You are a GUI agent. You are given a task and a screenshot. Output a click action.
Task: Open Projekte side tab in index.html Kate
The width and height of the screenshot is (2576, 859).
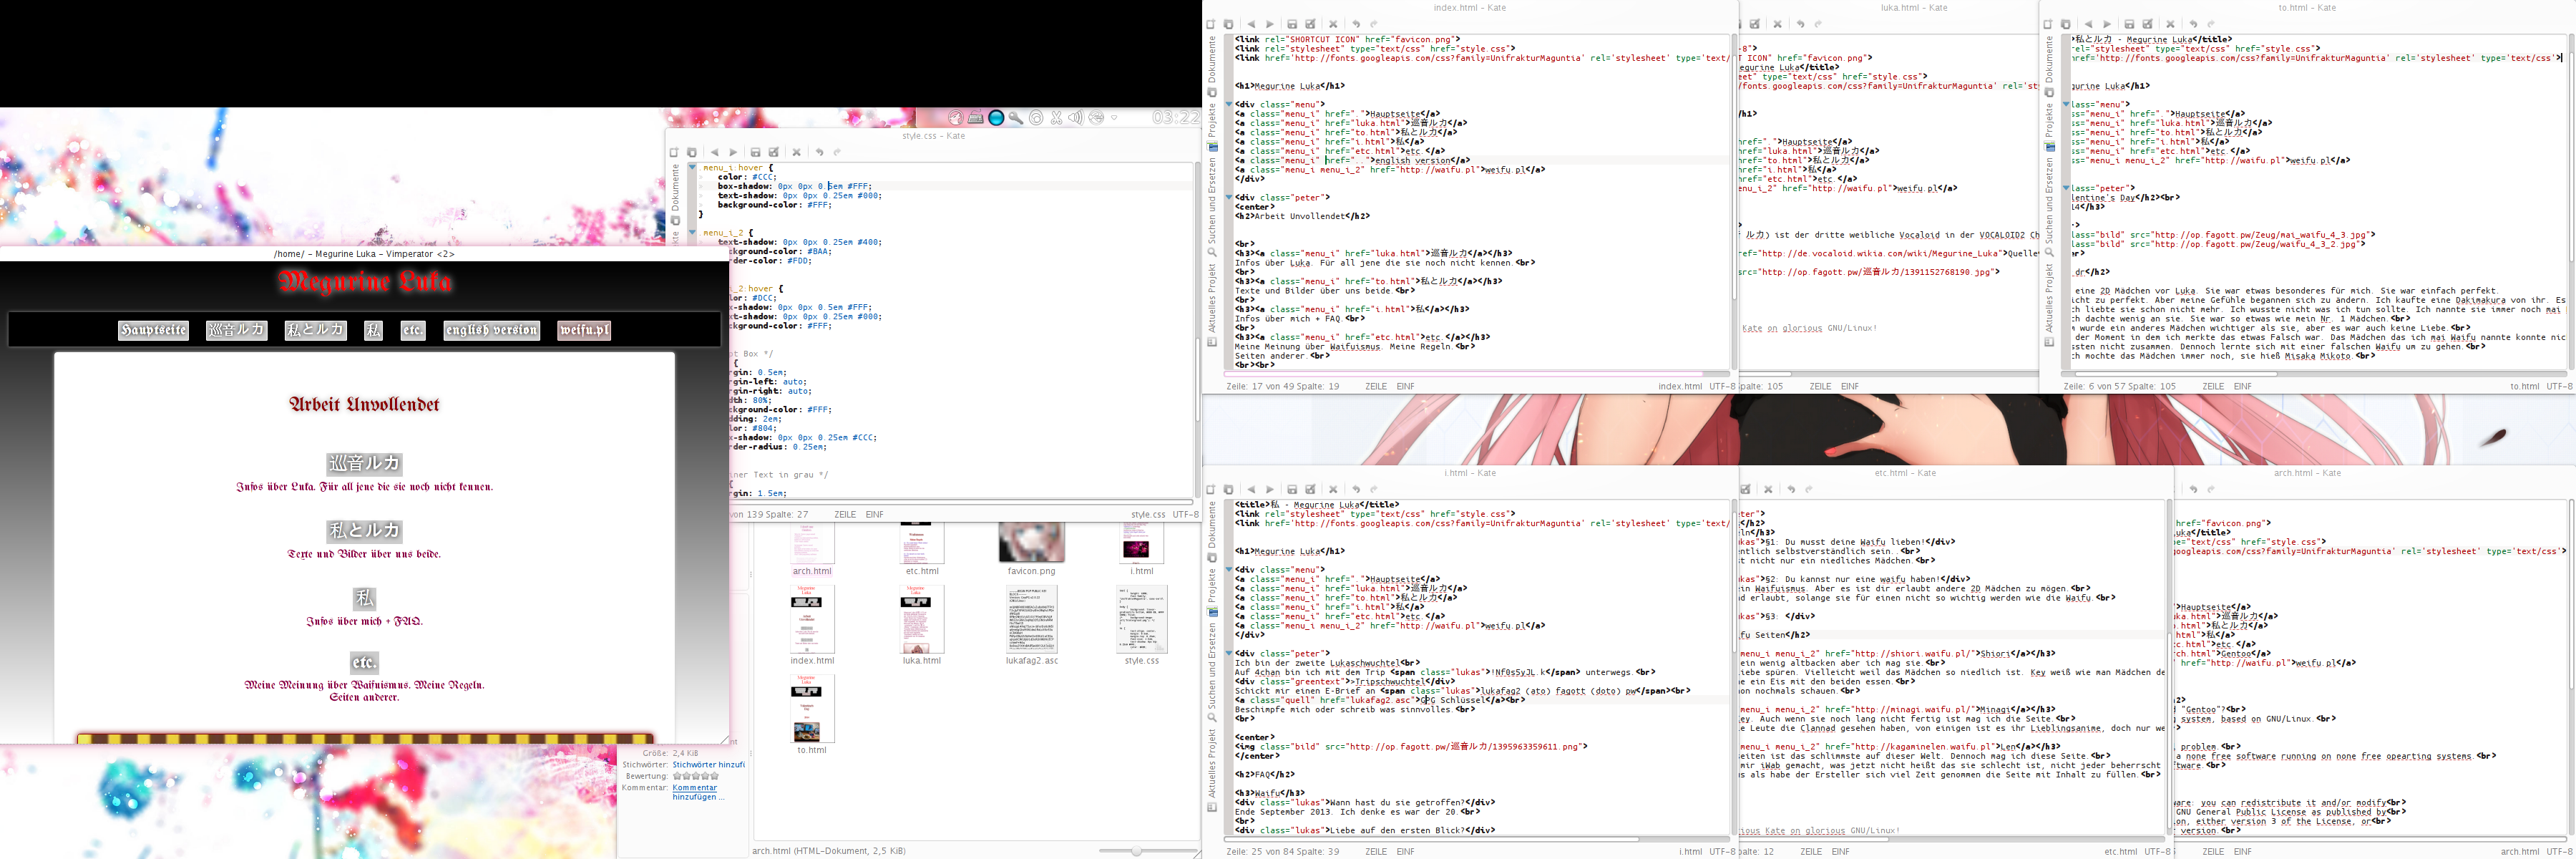[1212, 127]
